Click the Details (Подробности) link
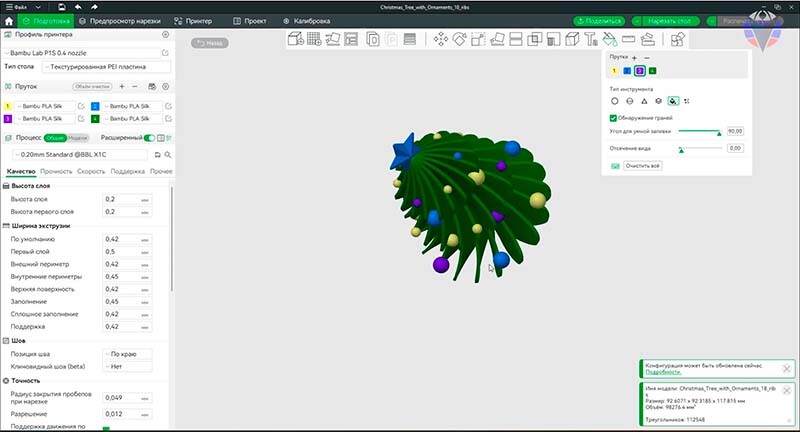Image resolution: width=800 pixels, height=432 pixels. pyautogui.click(x=663, y=372)
